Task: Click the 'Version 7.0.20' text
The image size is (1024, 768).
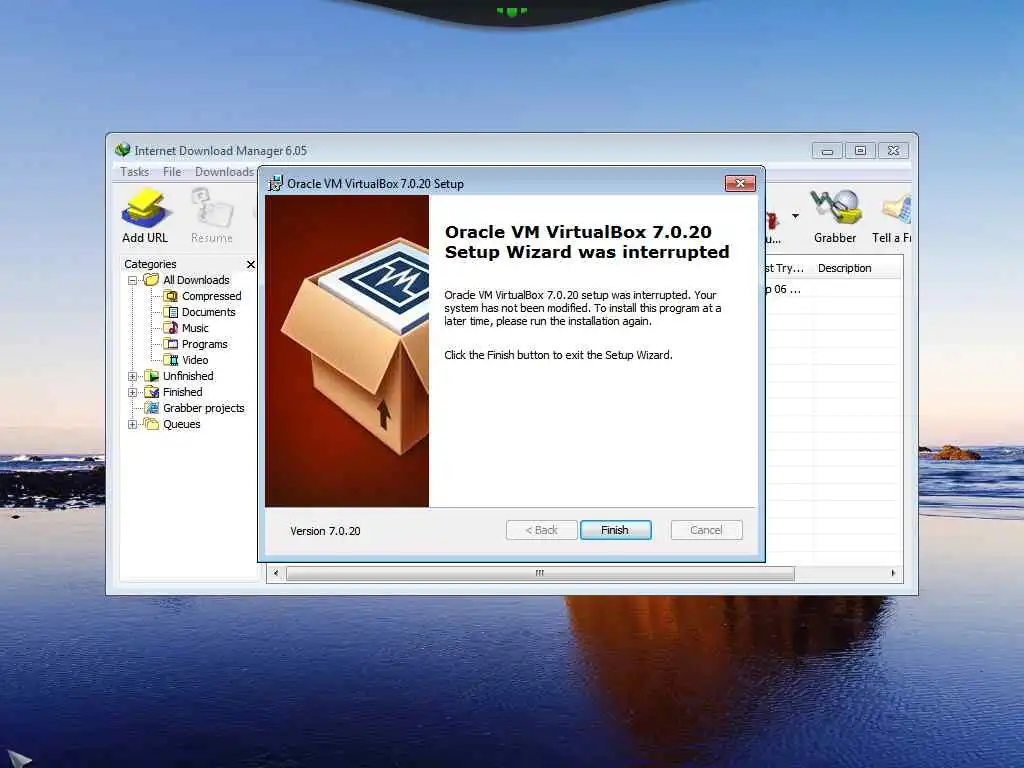Action: [325, 531]
